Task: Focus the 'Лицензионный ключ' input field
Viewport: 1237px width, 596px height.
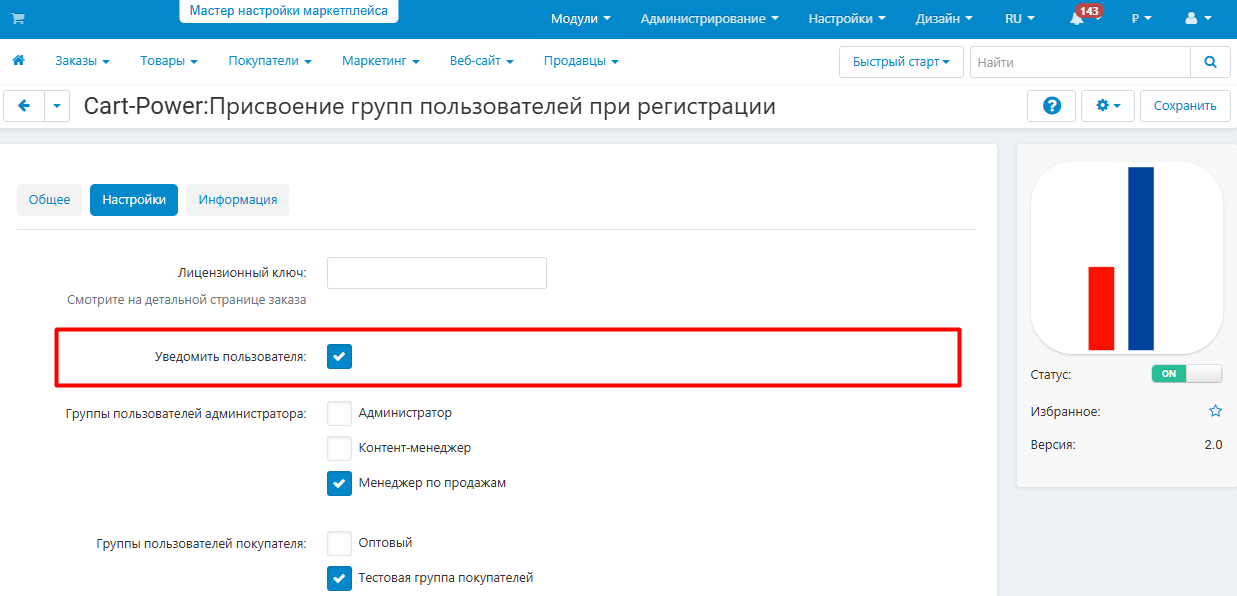Action: point(437,273)
